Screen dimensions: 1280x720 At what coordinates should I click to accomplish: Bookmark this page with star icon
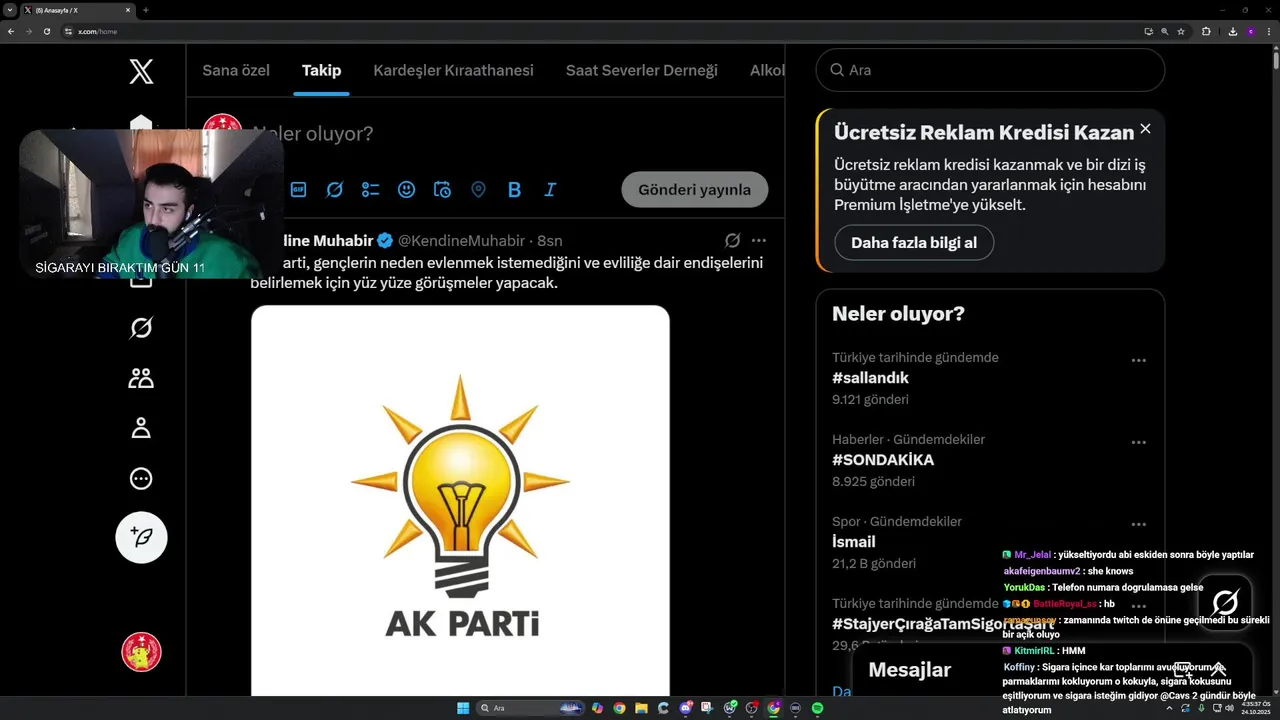pyautogui.click(x=1181, y=31)
